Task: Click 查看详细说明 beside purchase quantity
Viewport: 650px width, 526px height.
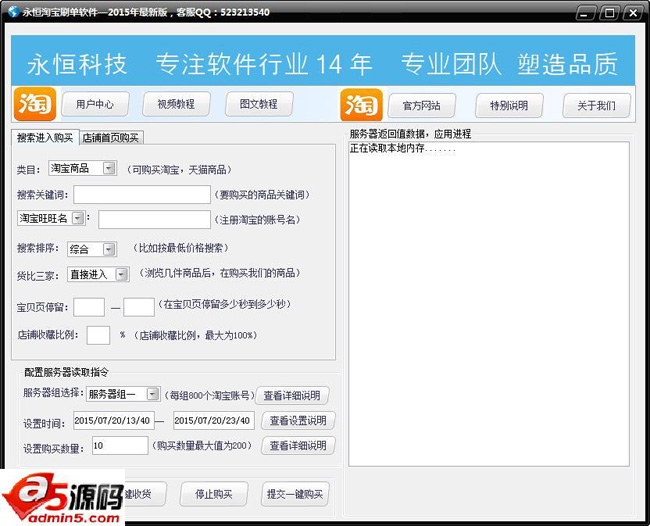Action: tap(298, 446)
